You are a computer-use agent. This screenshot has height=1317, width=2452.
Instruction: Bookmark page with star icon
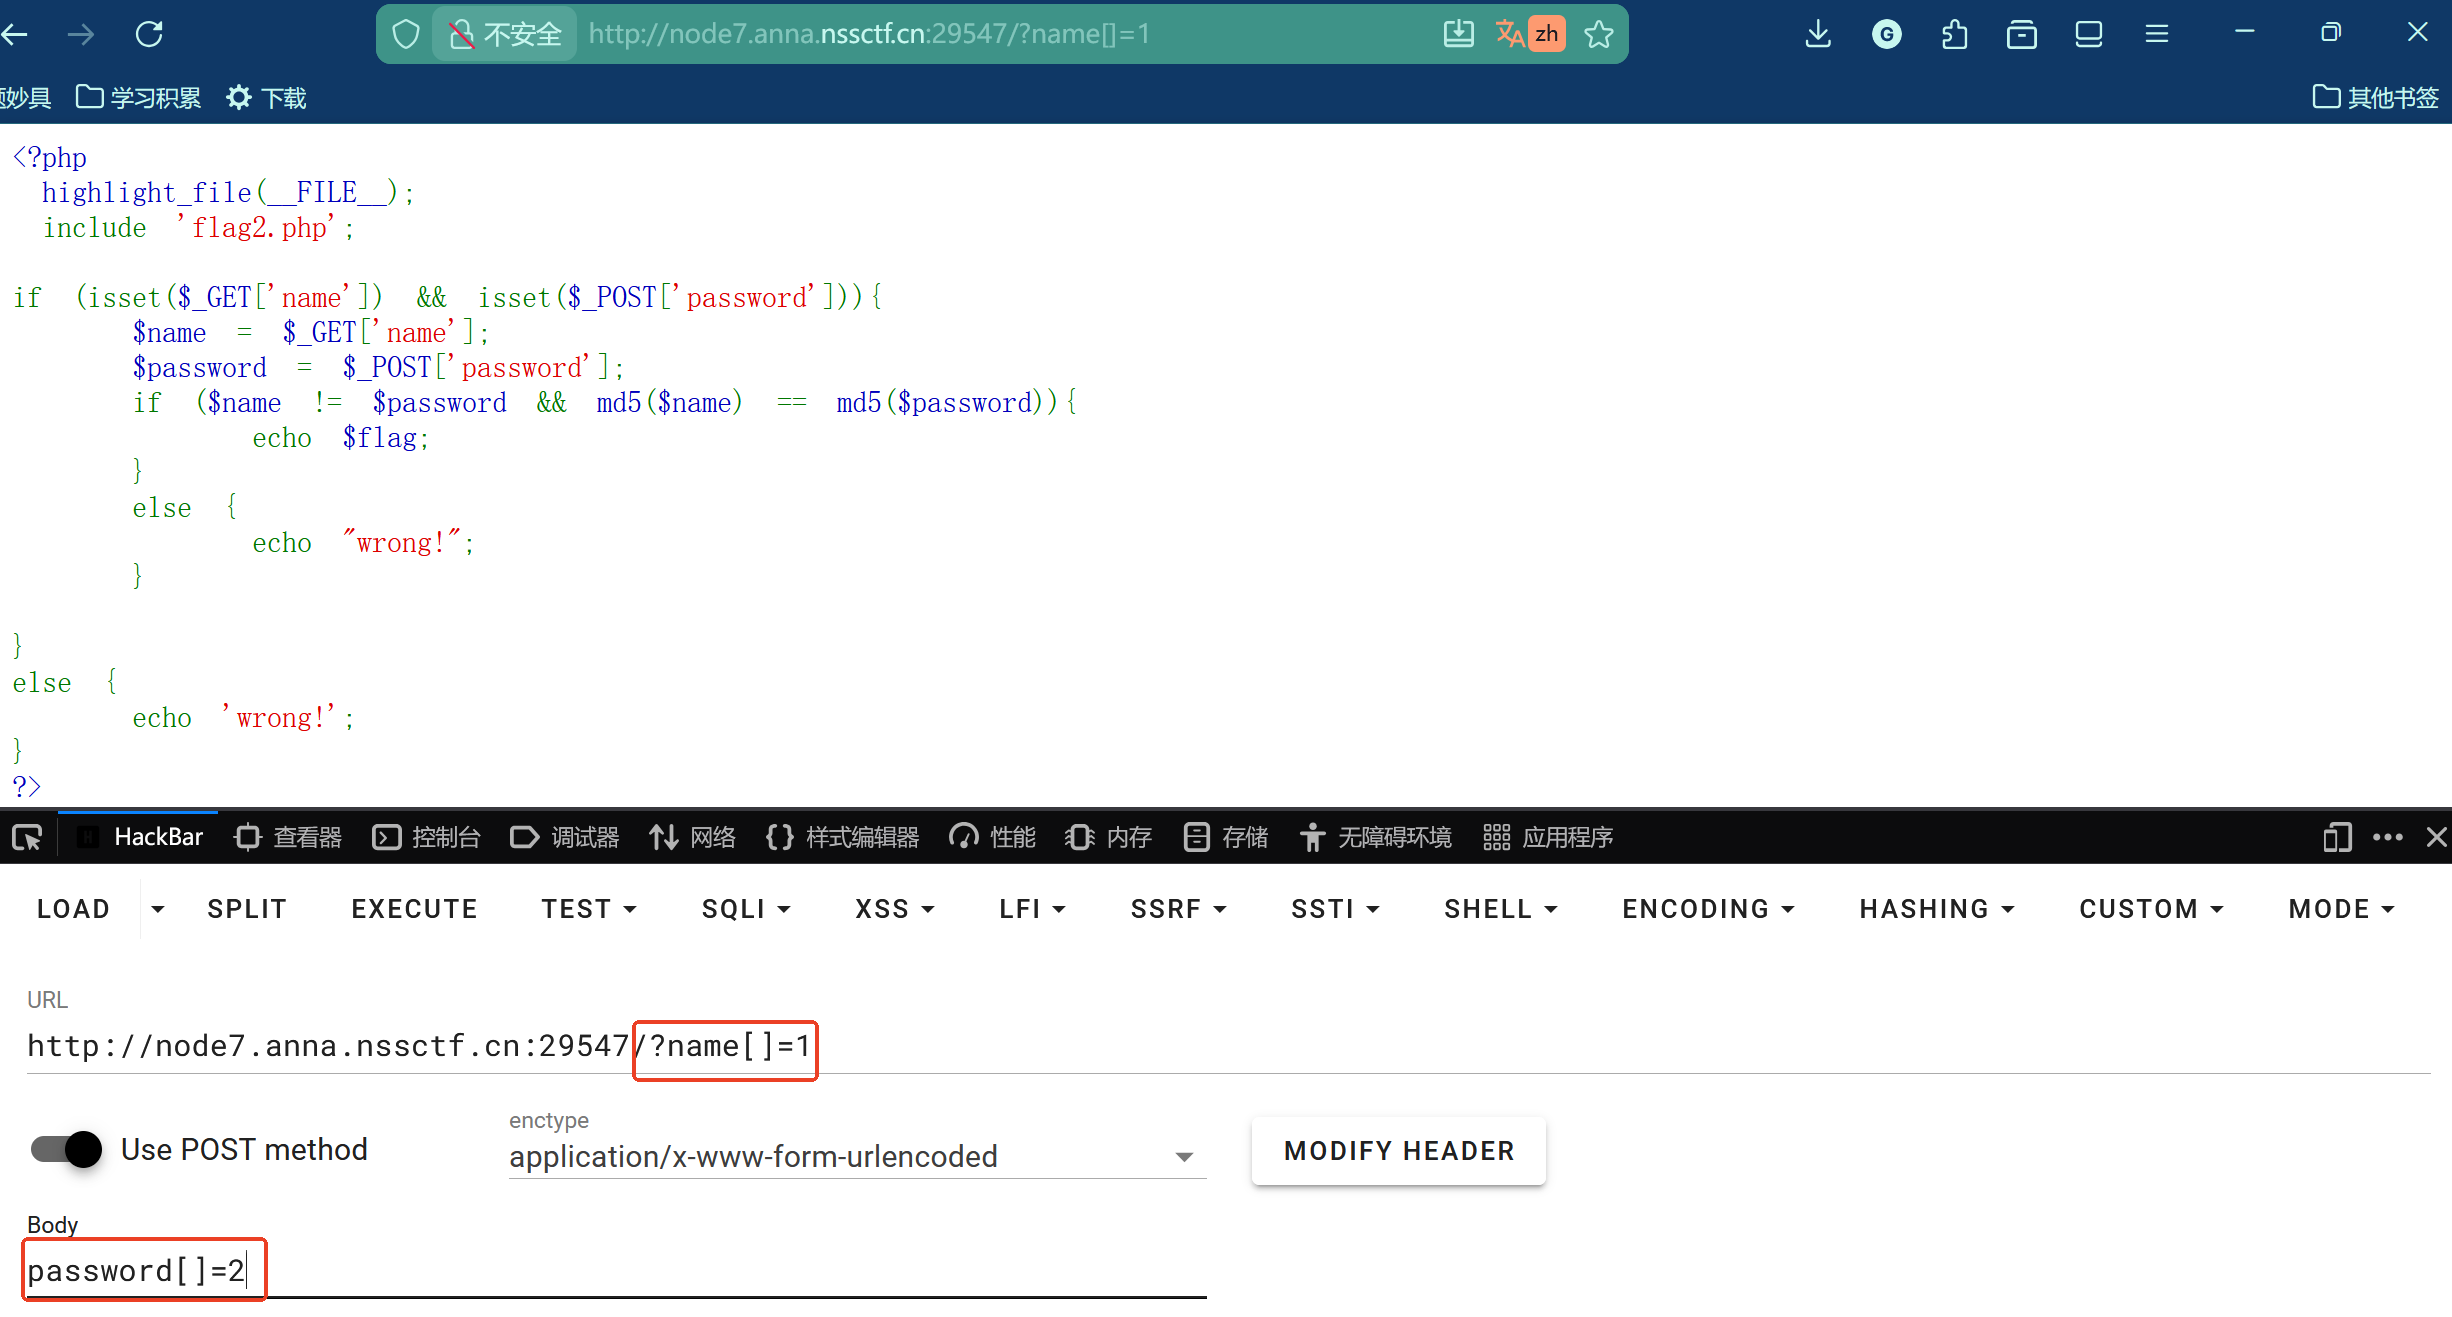tap(1599, 34)
